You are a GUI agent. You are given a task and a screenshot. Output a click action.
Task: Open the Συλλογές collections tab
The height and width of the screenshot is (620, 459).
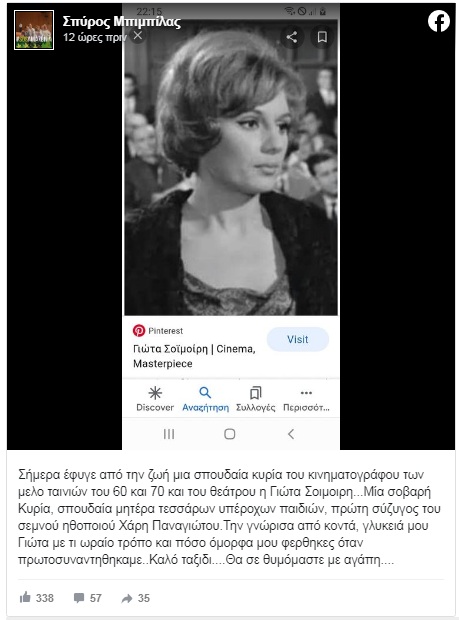255,399
